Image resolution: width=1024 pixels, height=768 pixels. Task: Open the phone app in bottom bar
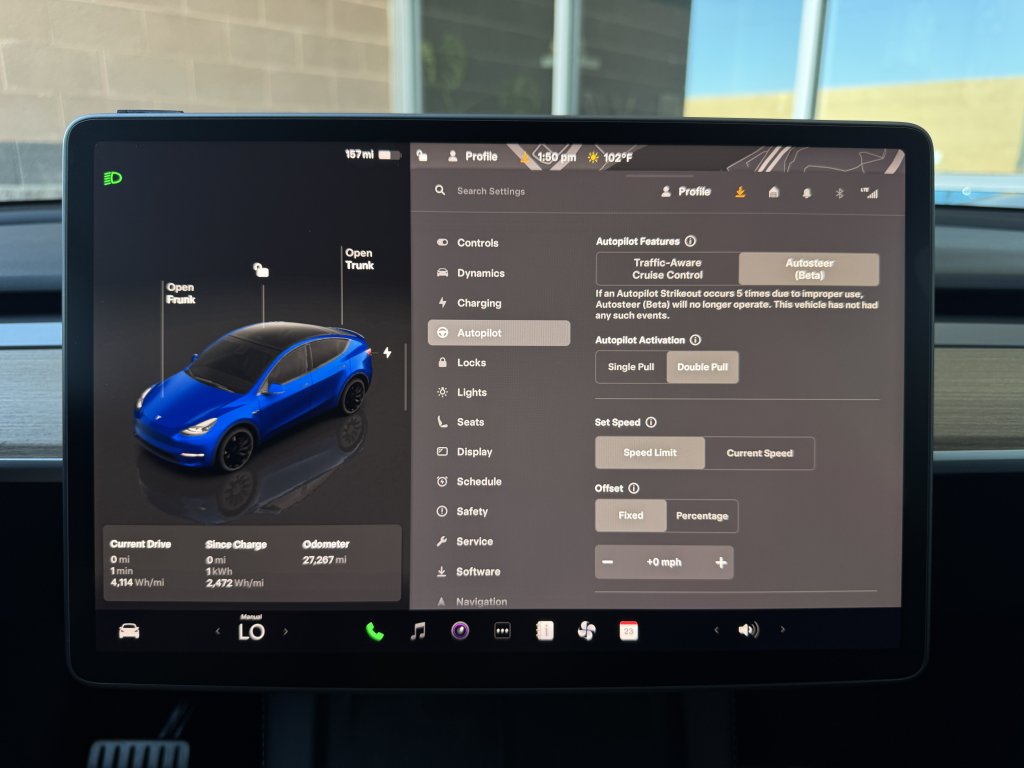(x=375, y=631)
